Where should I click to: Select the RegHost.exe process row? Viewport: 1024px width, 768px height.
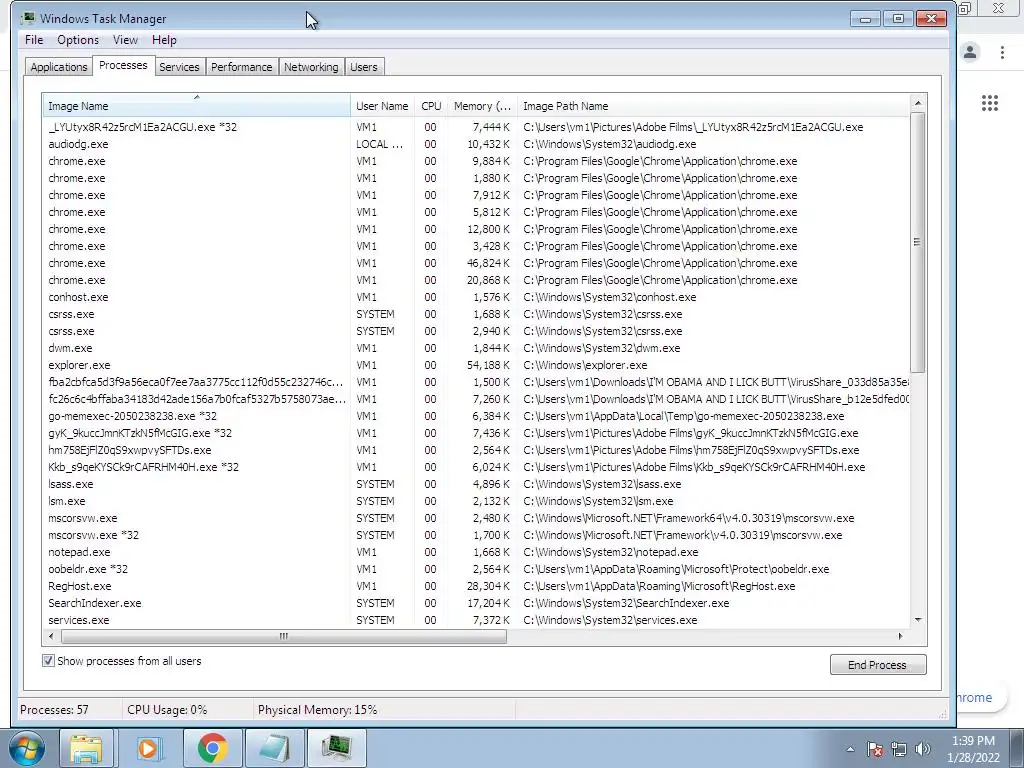pos(475,586)
